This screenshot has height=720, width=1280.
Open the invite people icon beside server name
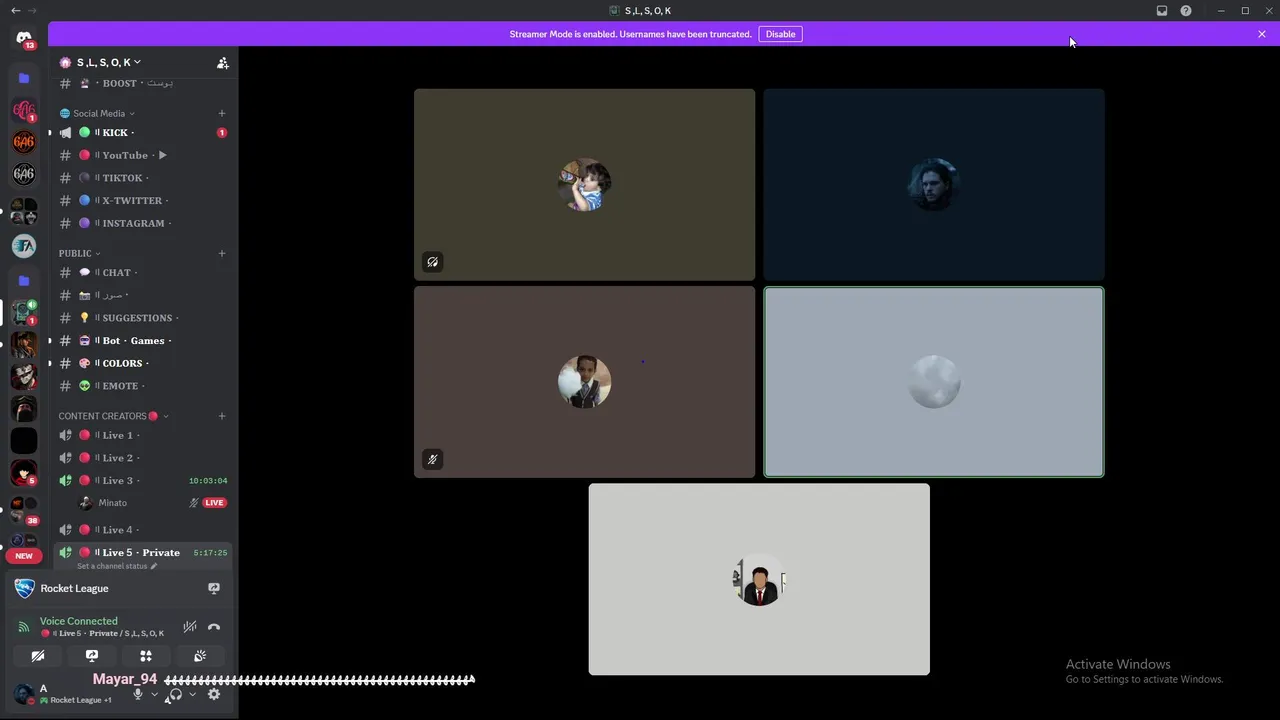(x=223, y=62)
